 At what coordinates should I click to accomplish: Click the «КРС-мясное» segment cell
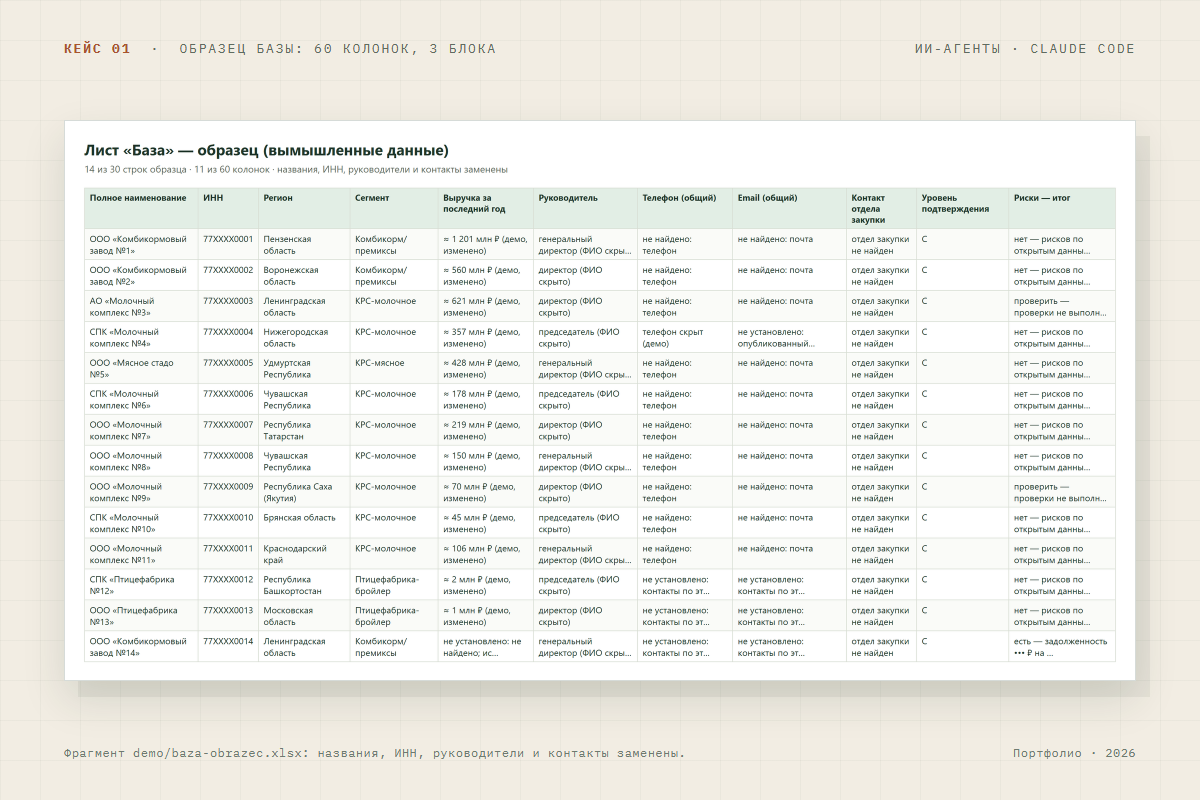[x=394, y=369]
